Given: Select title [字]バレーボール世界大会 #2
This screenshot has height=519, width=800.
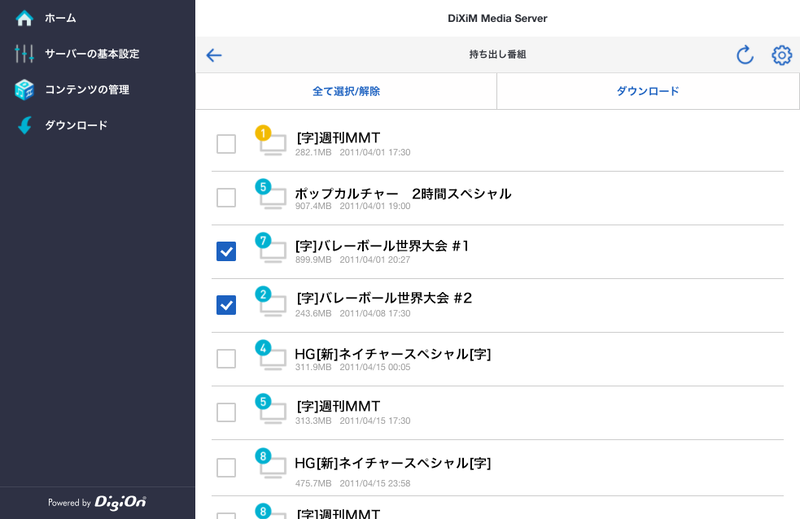Looking at the screenshot, I should [384, 298].
